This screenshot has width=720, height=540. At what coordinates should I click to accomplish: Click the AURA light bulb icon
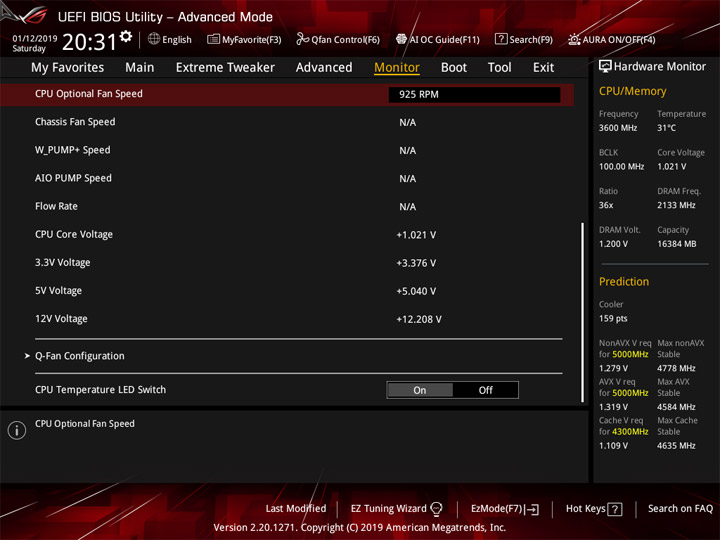pyautogui.click(x=574, y=39)
